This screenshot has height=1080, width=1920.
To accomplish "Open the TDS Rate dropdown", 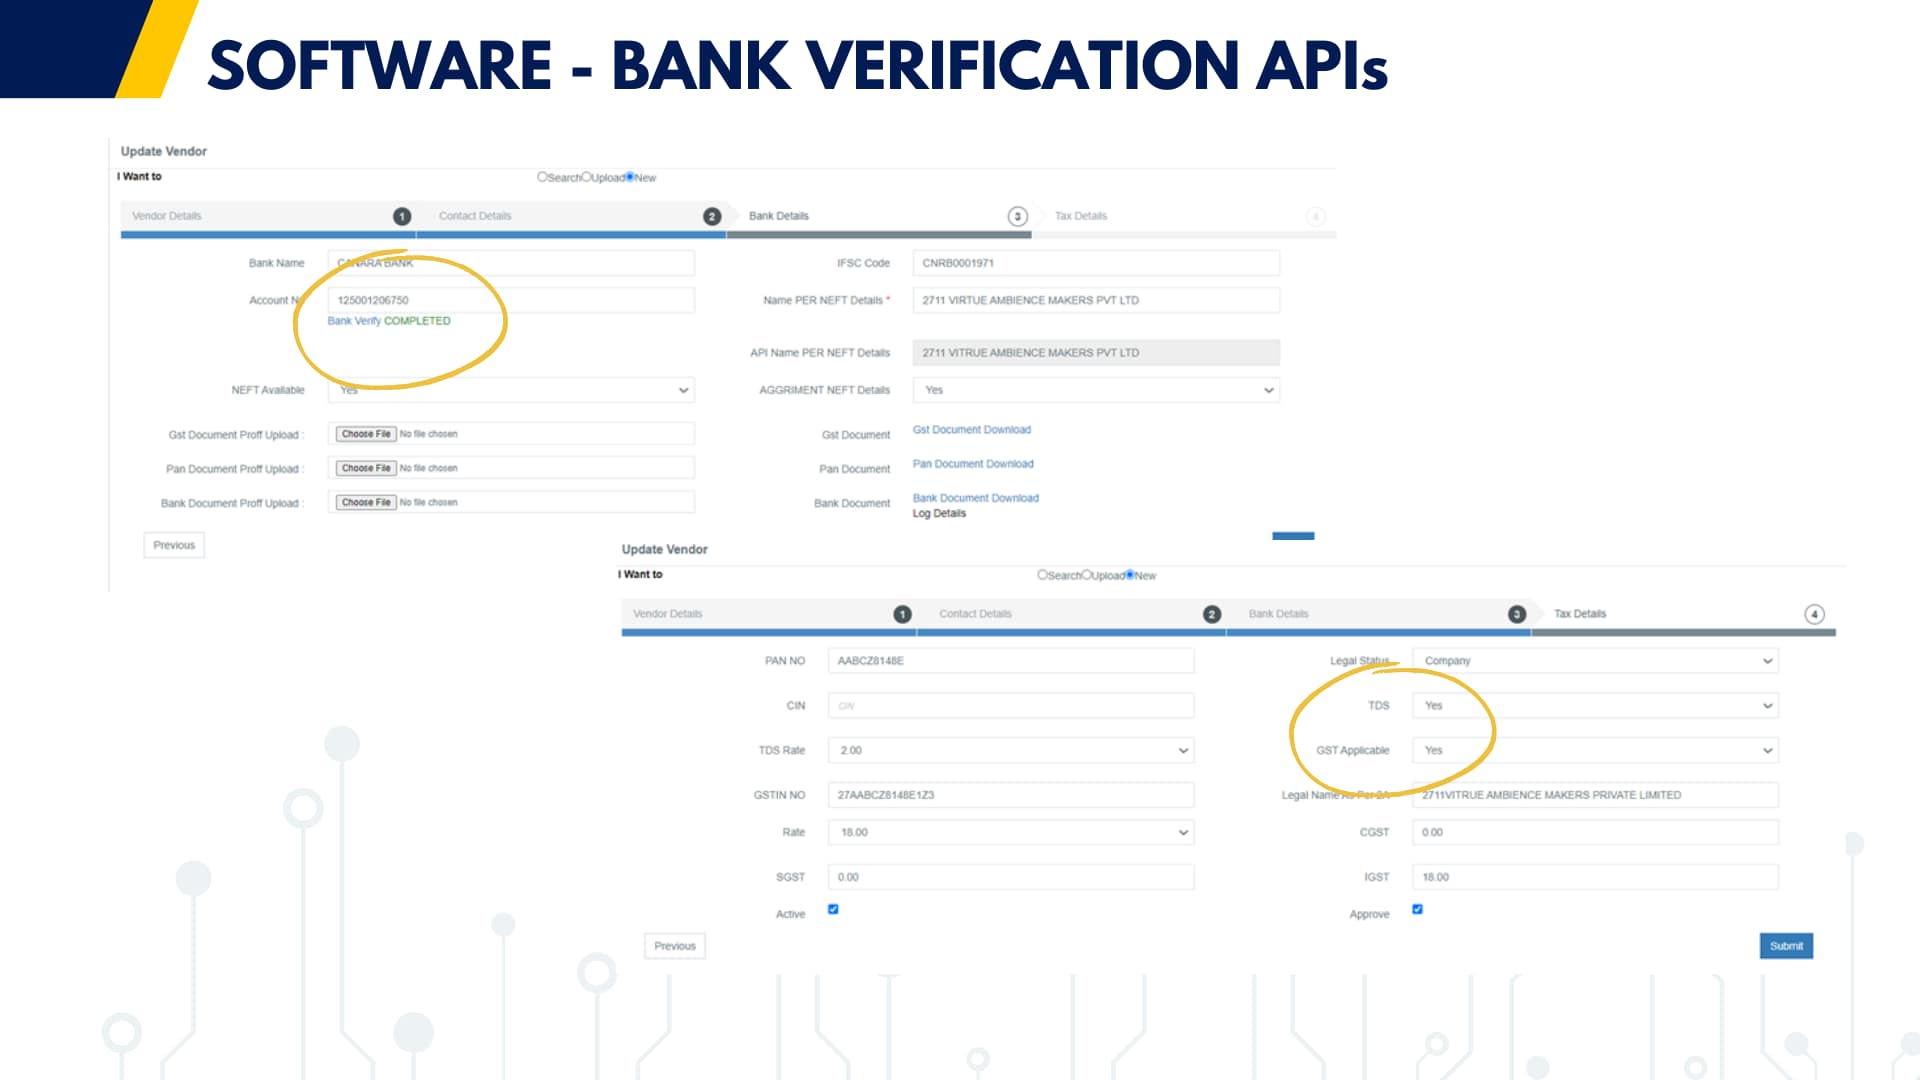I will (x=1010, y=750).
